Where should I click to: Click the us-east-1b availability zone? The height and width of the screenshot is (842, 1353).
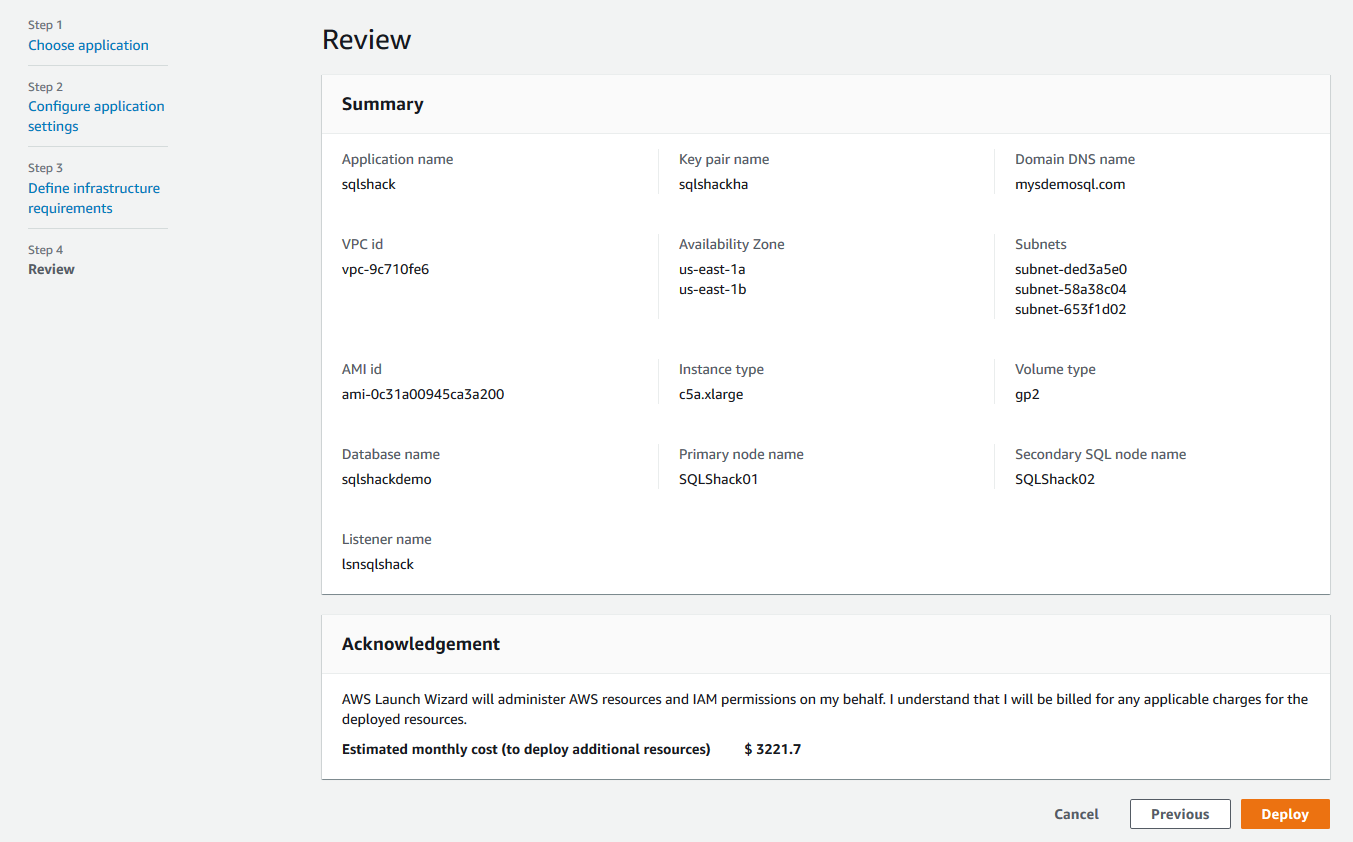click(x=712, y=289)
